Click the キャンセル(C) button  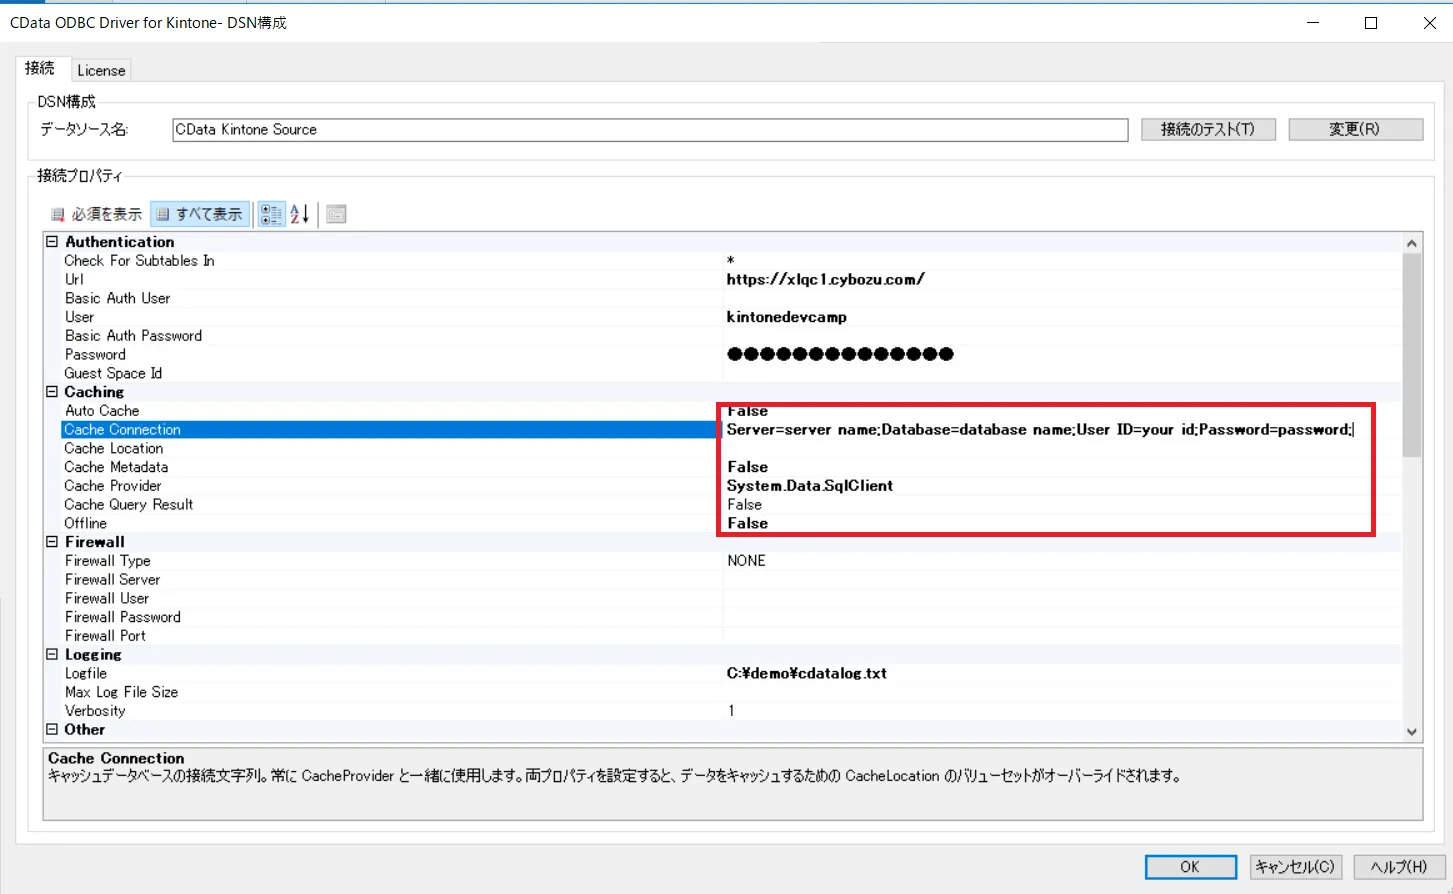tap(1295, 866)
